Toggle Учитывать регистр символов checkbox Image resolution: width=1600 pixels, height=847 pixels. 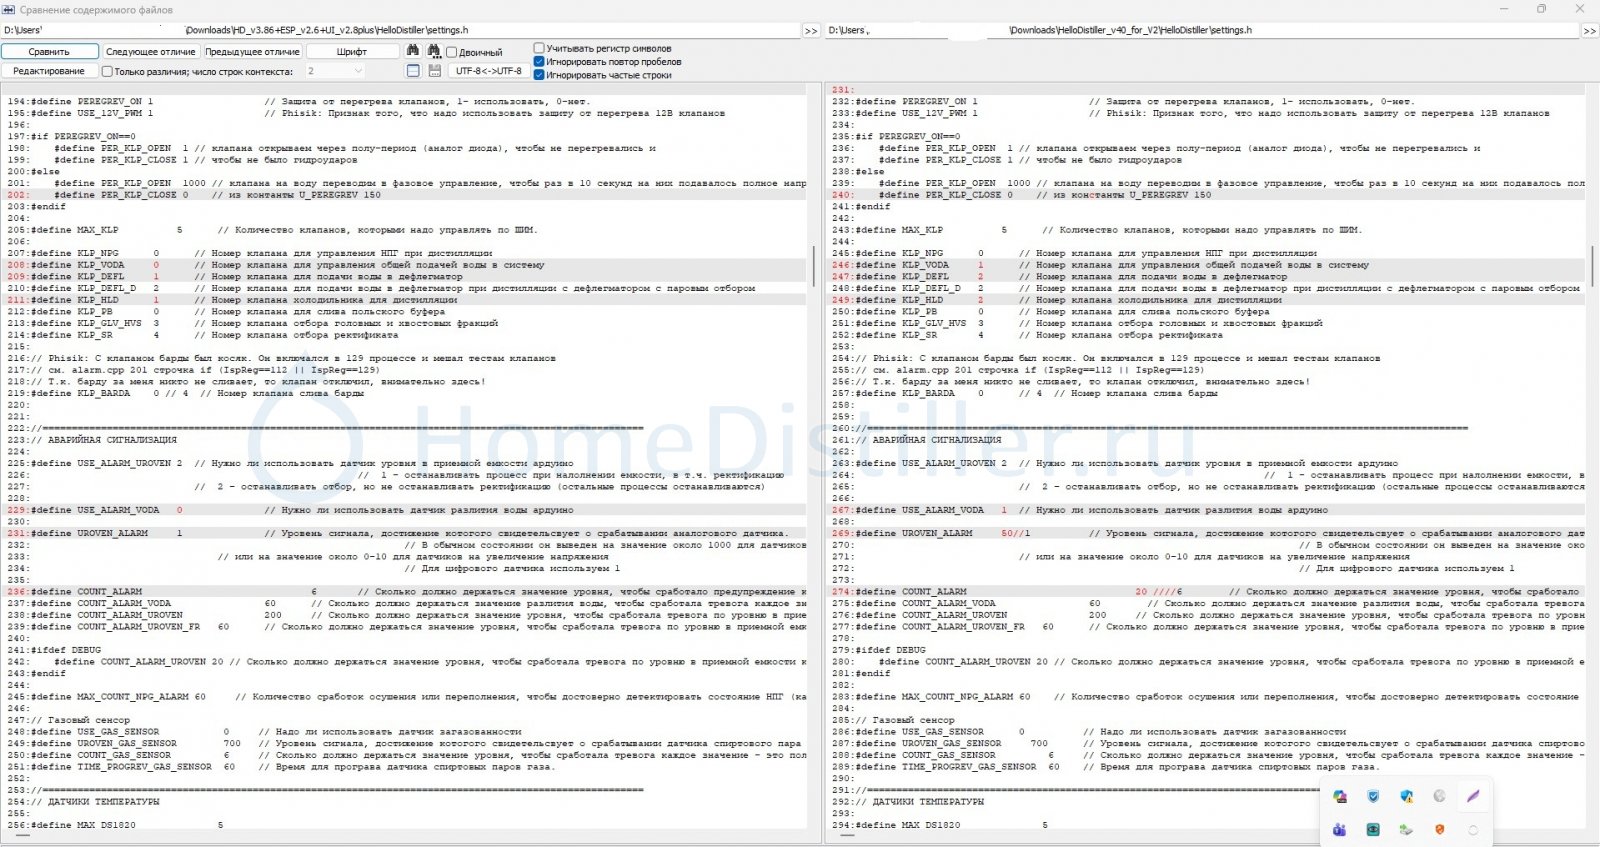pos(539,48)
